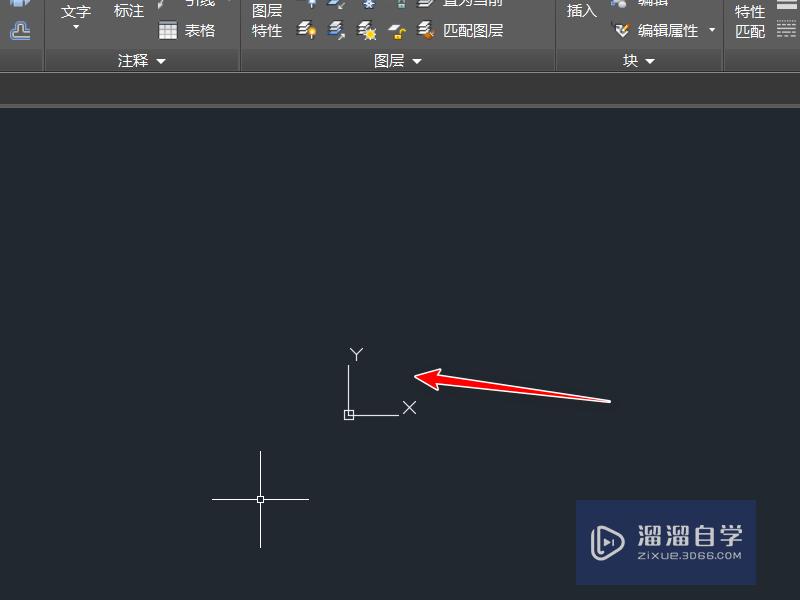This screenshot has width=800, height=600.
Task: Toggle a layer off with the bulb icon
Action: [x=308, y=30]
